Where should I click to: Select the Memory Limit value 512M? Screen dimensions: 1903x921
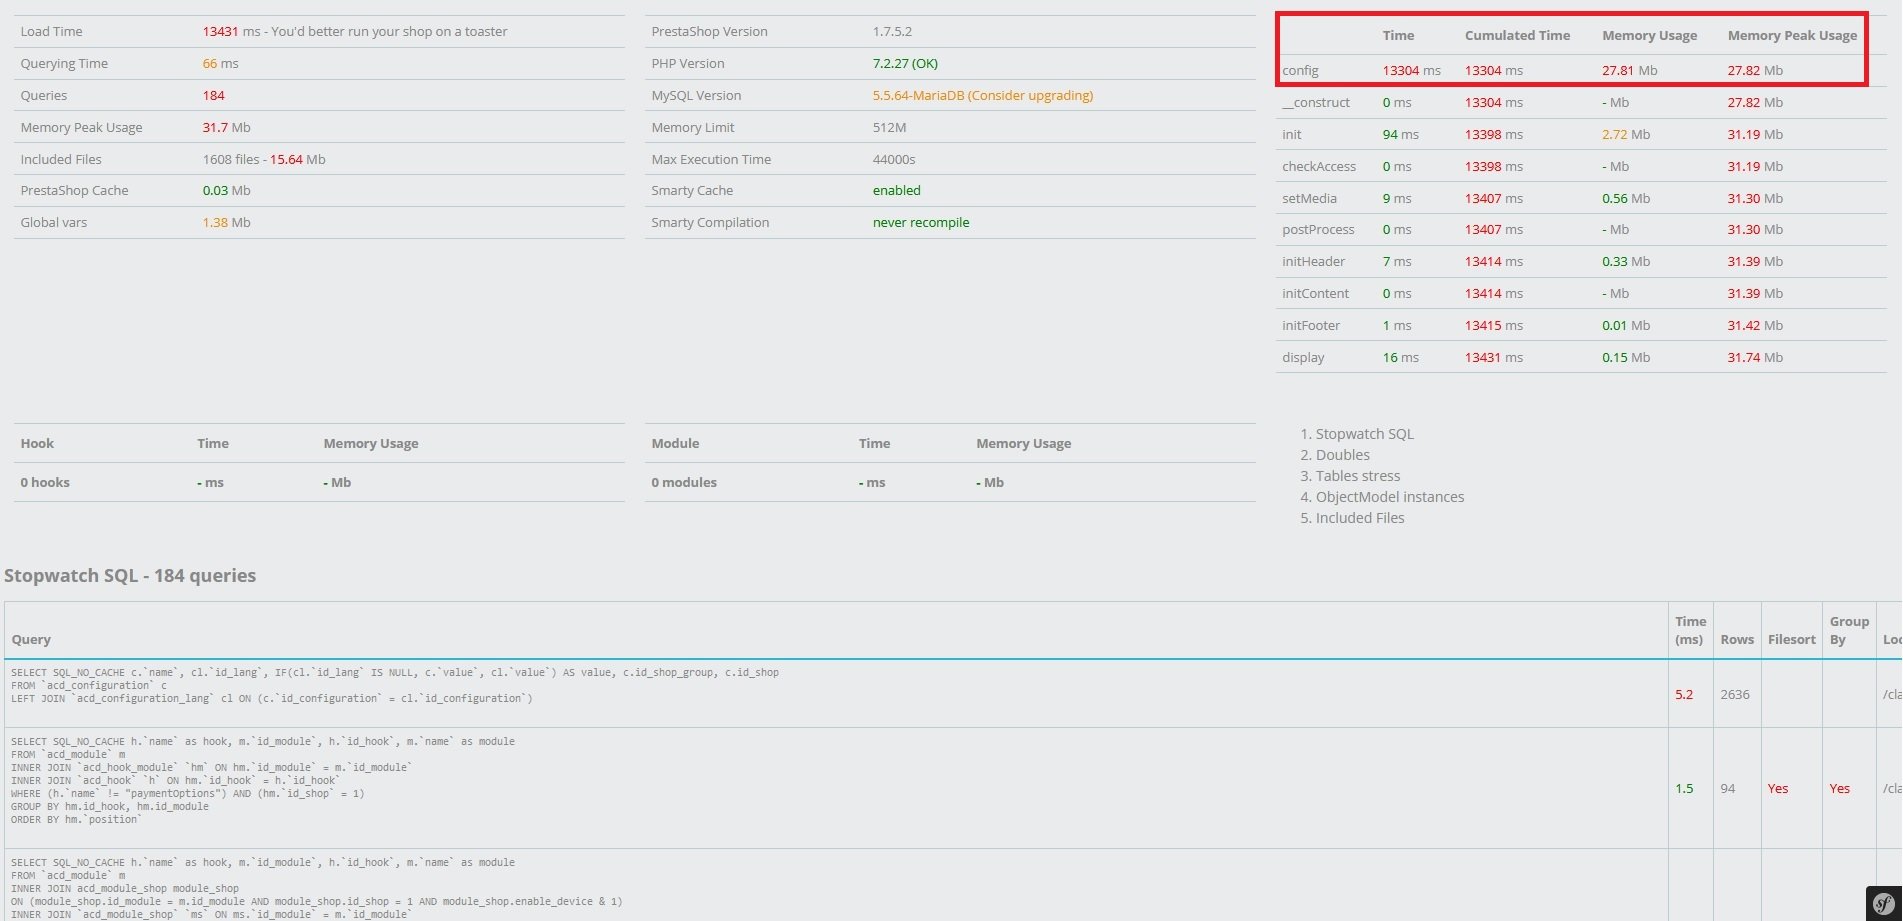coord(889,127)
